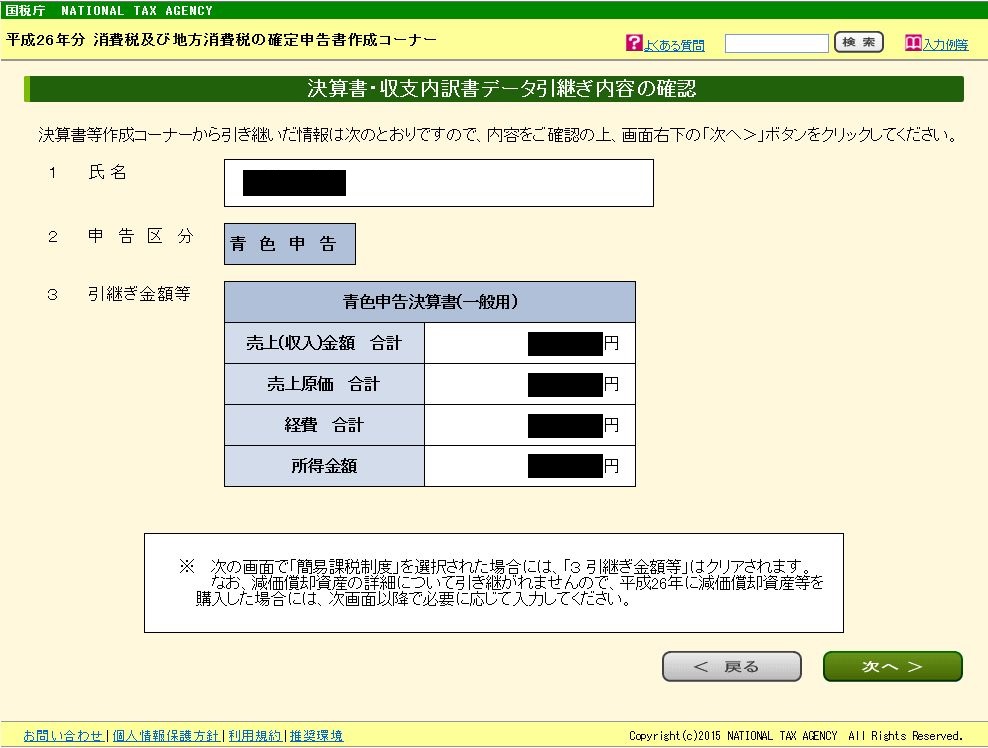Click the 国税庁 NATIONAL TAX AGENCY header text

pyautogui.click(x=109, y=11)
